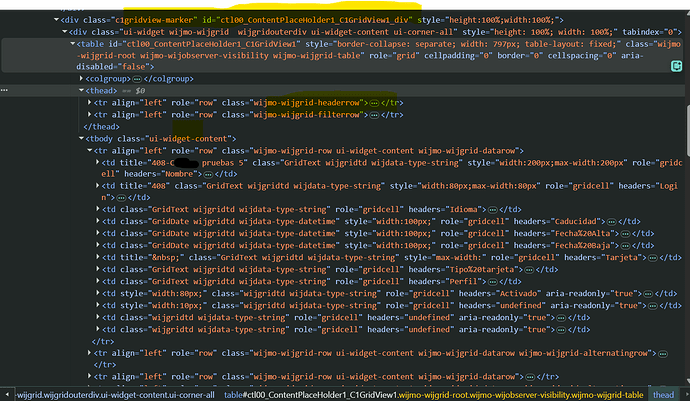Click ellipsis badge of Fecha%20Alta td
Viewport: 690px width, 401px height.
[x=625, y=234]
